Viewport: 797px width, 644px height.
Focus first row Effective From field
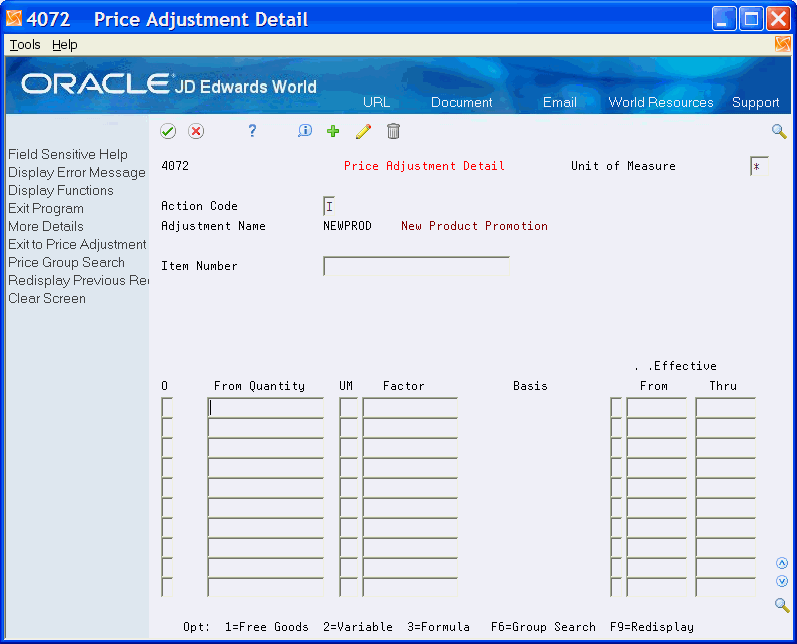point(656,408)
